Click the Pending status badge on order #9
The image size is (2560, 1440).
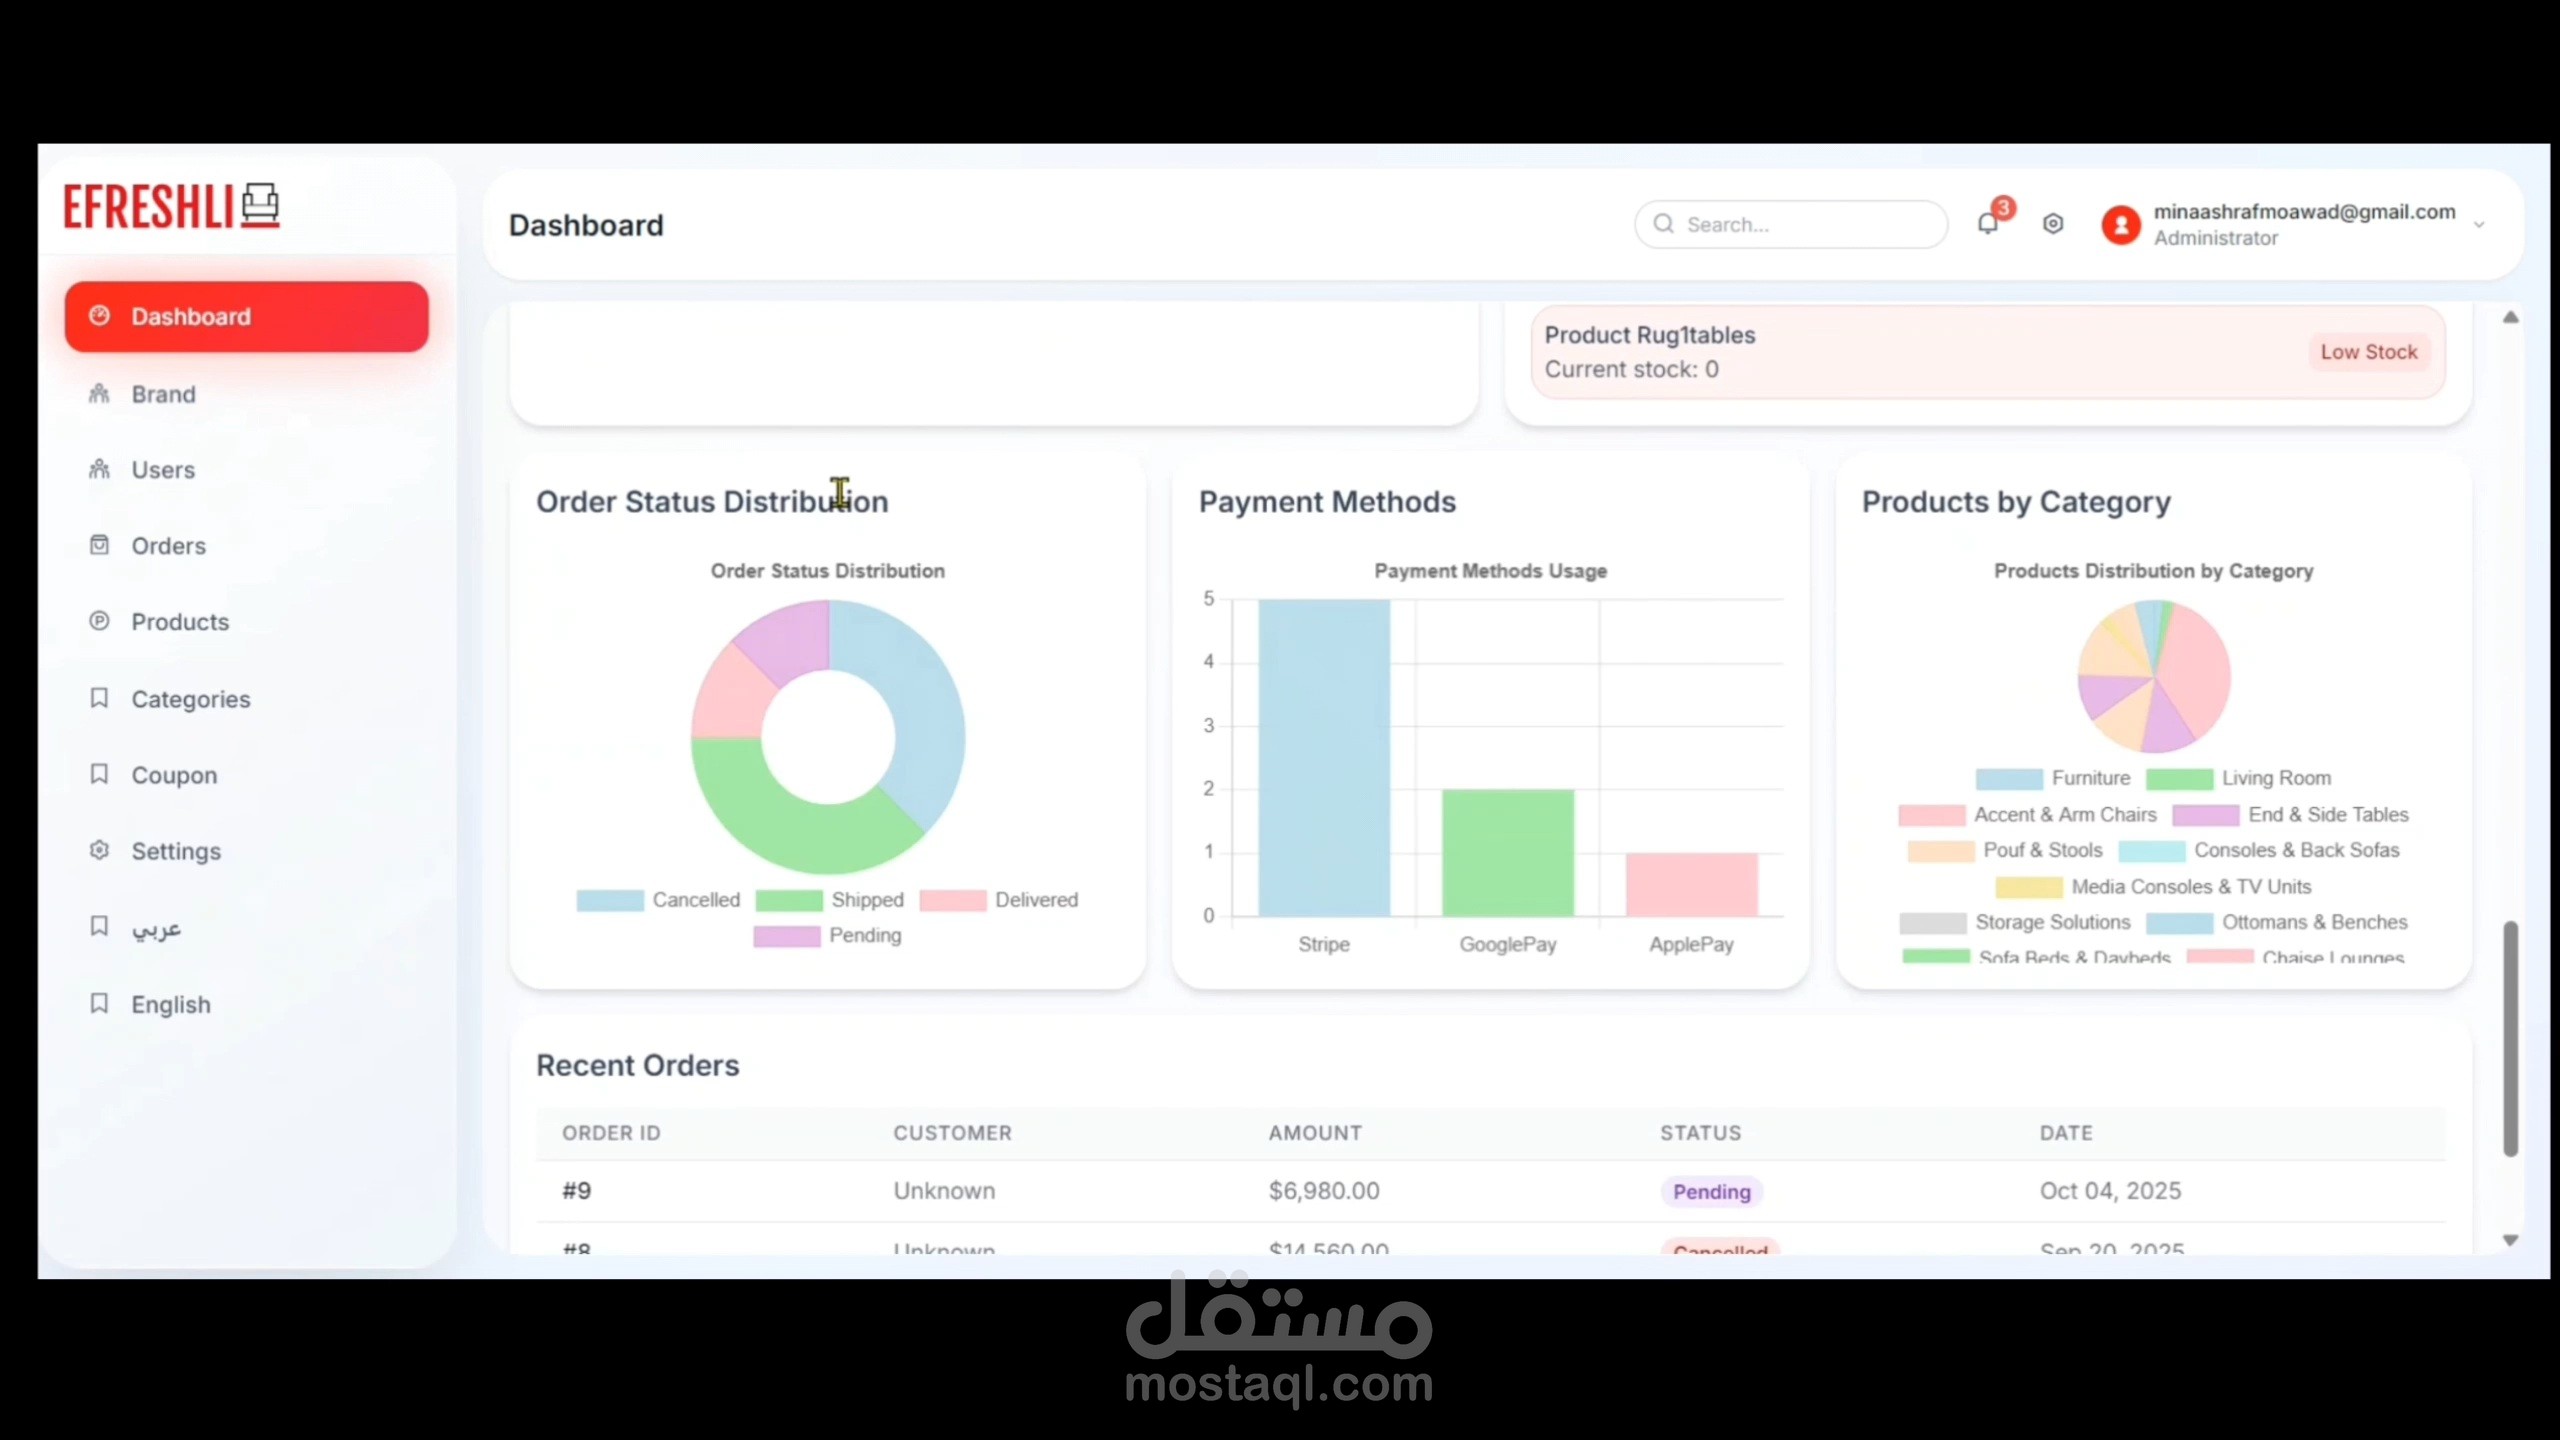click(1711, 1191)
